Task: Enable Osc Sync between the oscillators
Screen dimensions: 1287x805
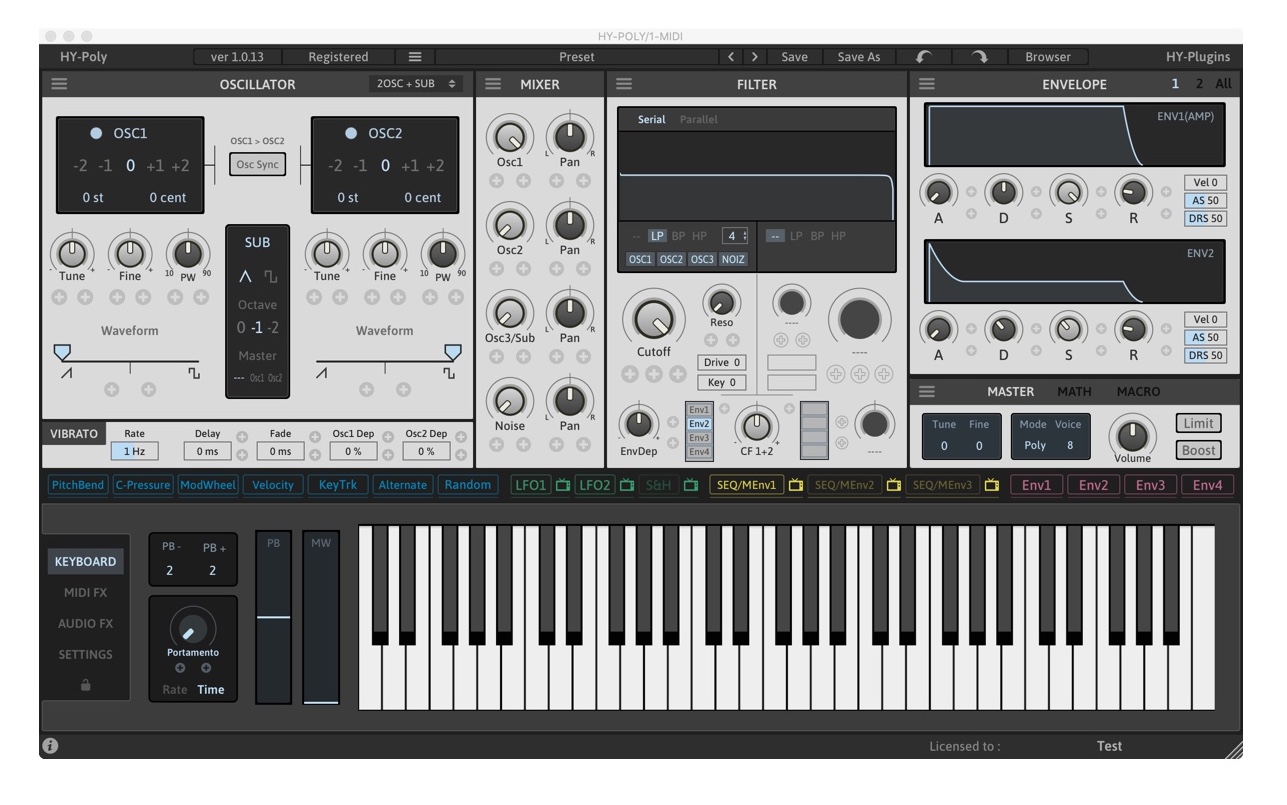Action: [x=257, y=165]
